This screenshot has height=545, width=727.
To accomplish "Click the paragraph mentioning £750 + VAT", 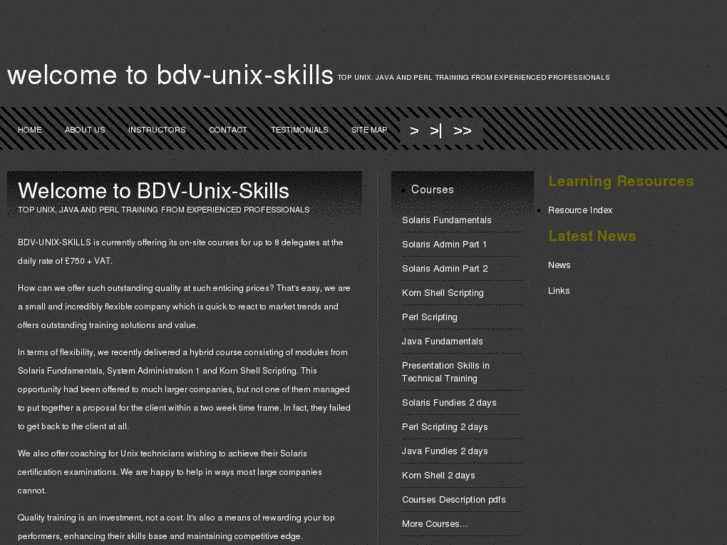I will click(180, 252).
